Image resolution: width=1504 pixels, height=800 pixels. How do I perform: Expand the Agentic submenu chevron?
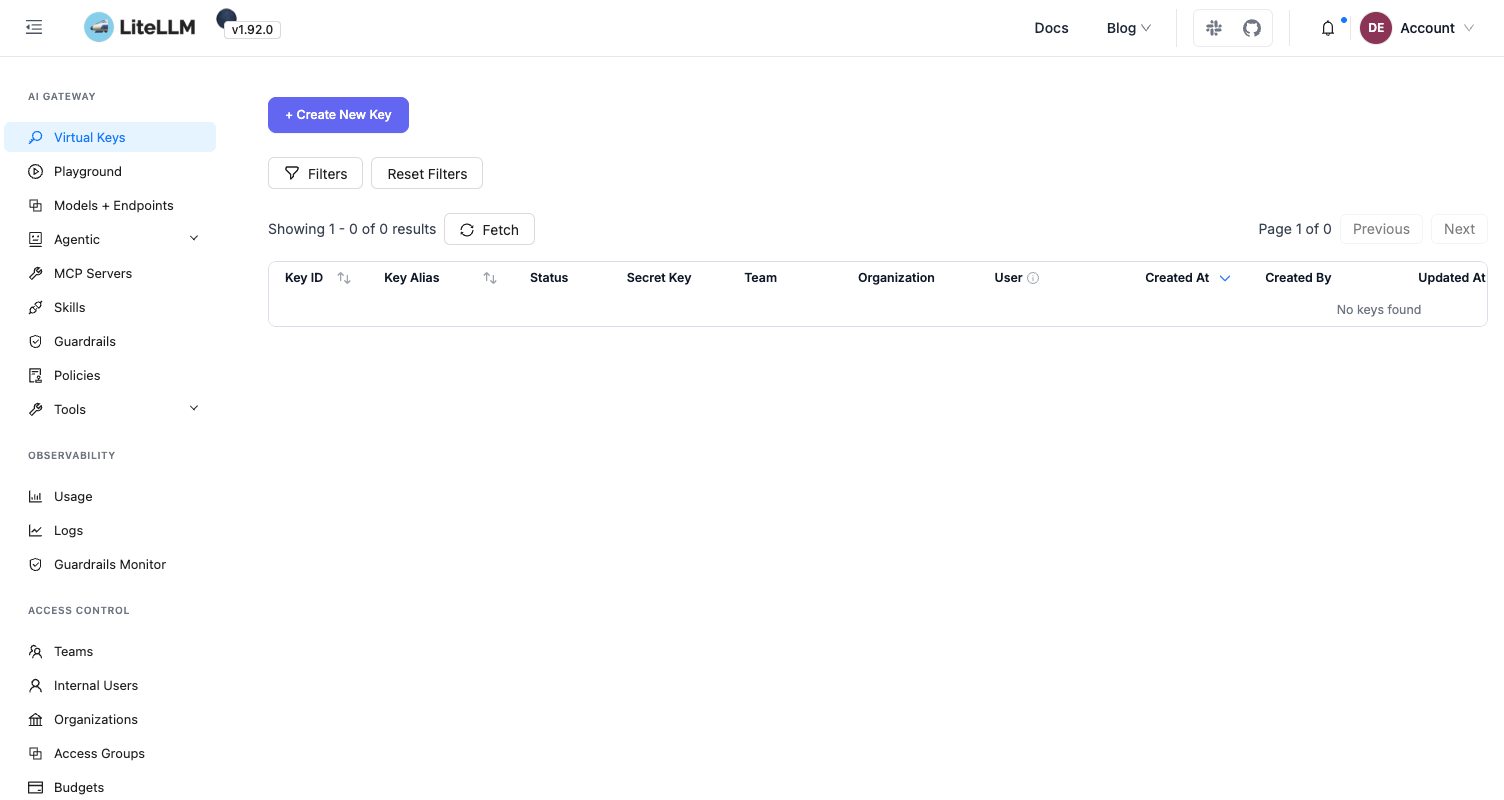pos(194,239)
